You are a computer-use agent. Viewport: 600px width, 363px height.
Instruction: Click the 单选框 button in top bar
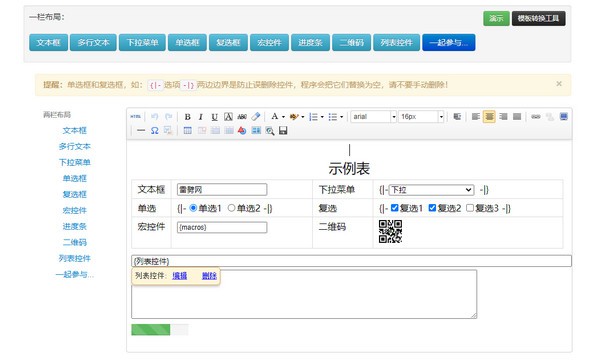pyautogui.click(x=187, y=42)
